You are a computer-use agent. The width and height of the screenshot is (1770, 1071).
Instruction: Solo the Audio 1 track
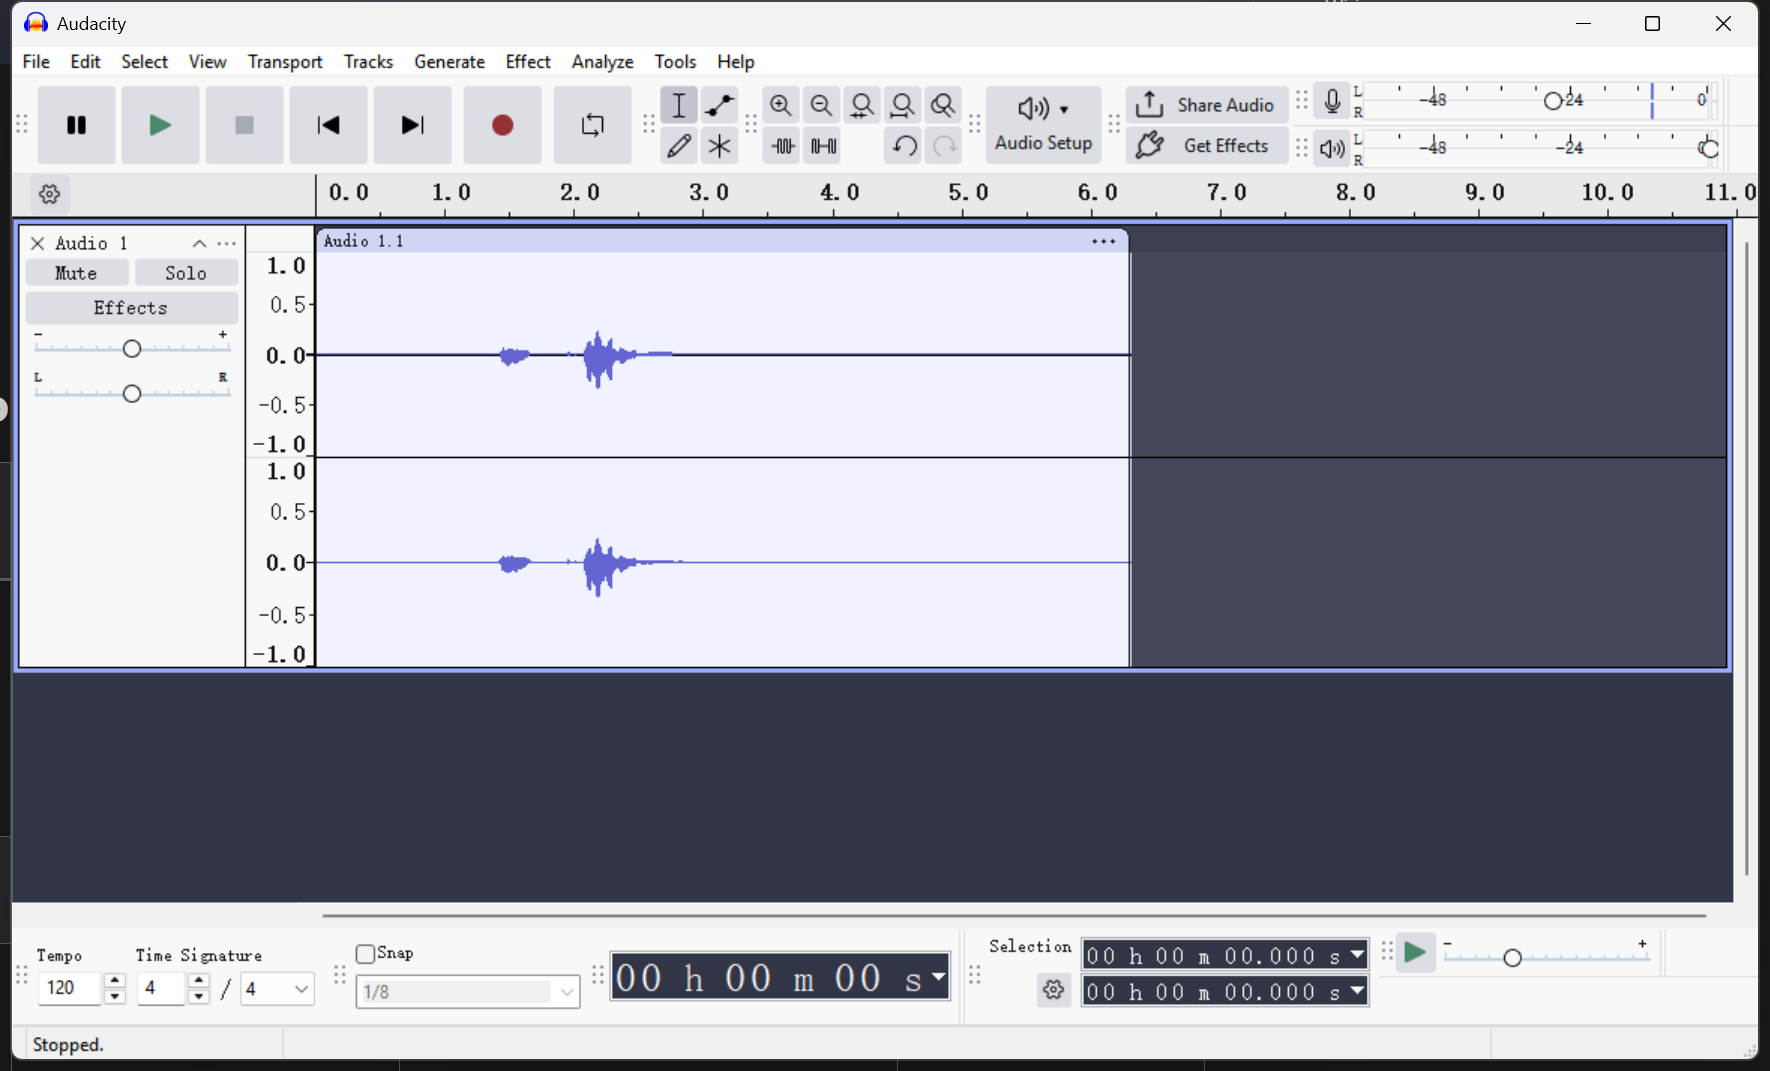pos(186,273)
